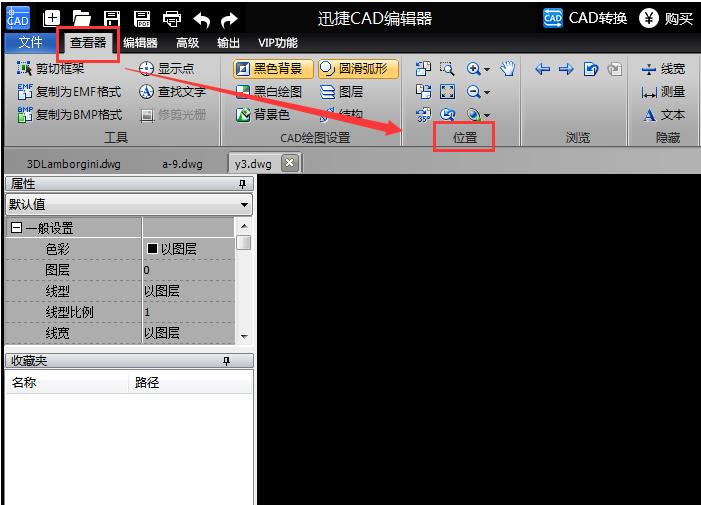
Task: Pin the 属性 properties panel
Action: [x=242, y=184]
